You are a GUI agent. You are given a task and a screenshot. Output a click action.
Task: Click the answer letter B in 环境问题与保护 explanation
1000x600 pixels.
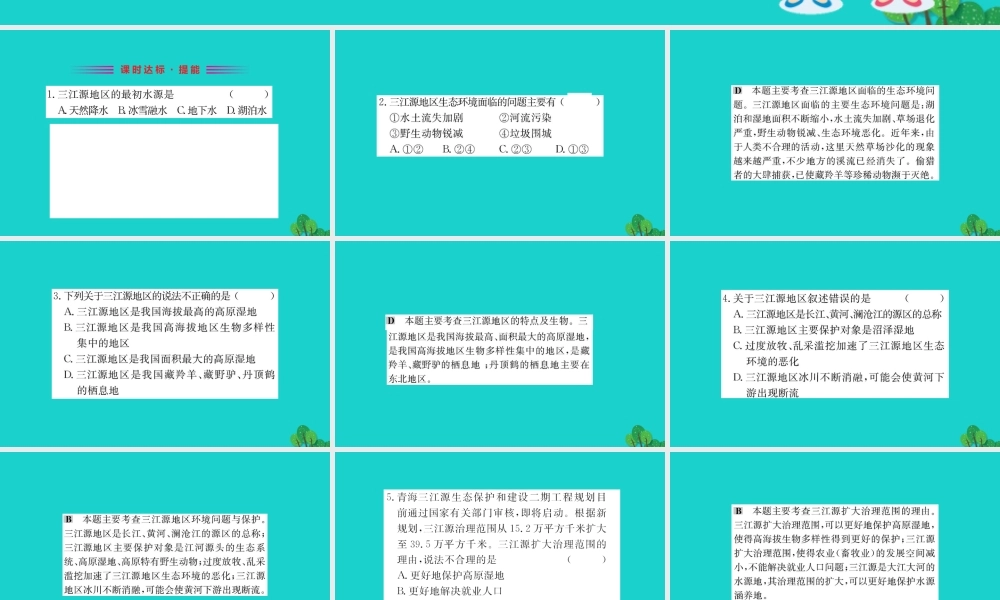(x=68, y=519)
